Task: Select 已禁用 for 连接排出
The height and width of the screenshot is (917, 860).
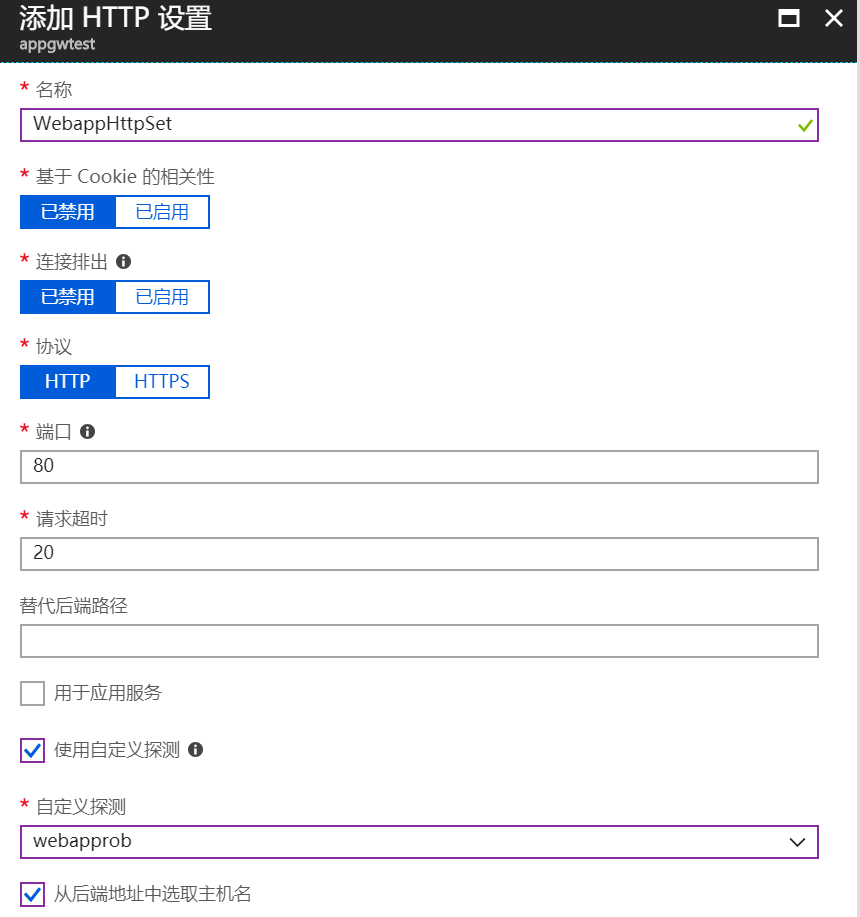Action: [68, 297]
